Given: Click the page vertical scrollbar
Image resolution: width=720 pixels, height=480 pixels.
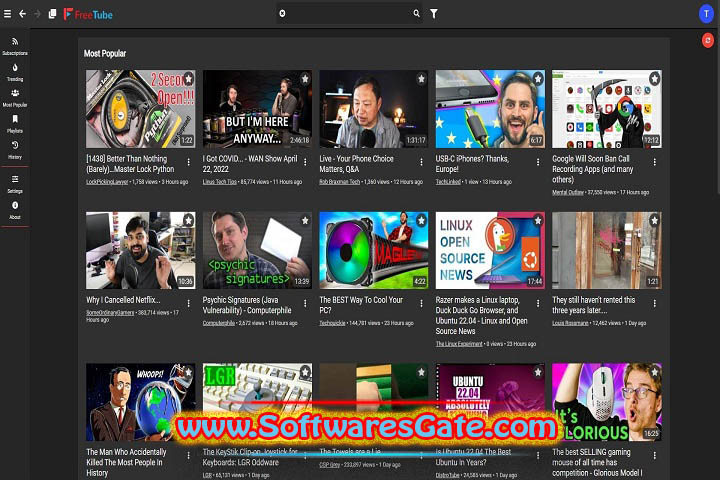Looking at the screenshot, I should (718, 110).
